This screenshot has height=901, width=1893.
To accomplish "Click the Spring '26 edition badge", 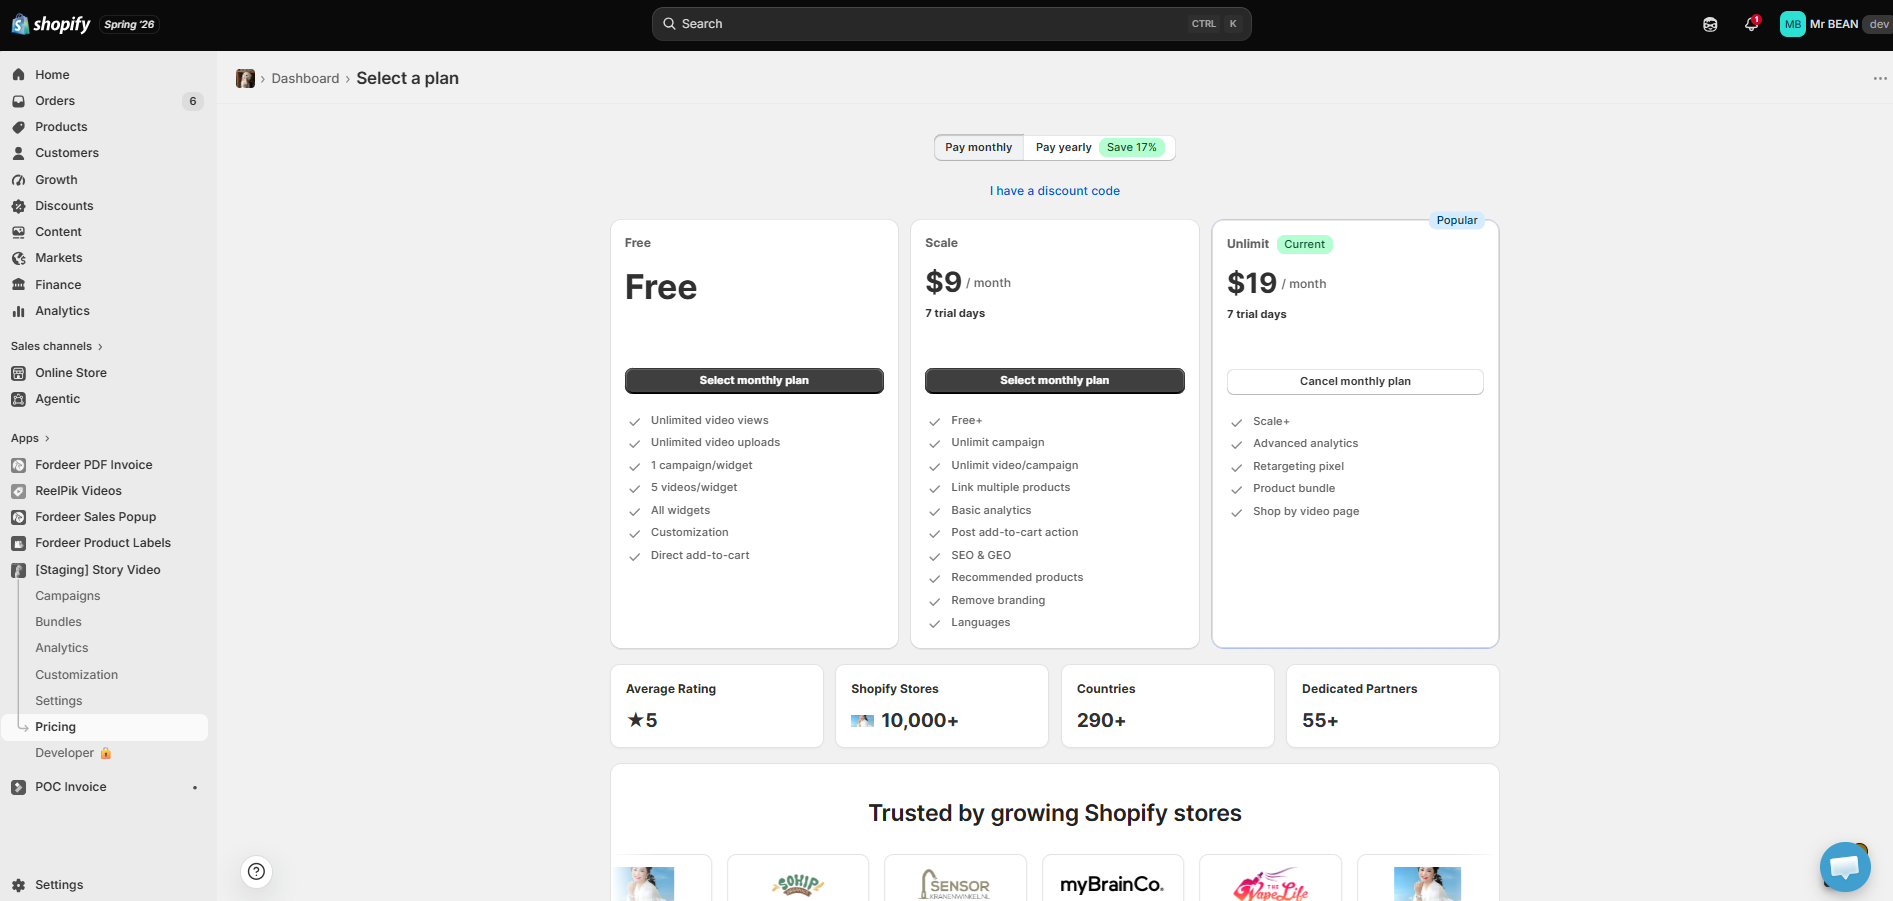I will coord(130,24).
